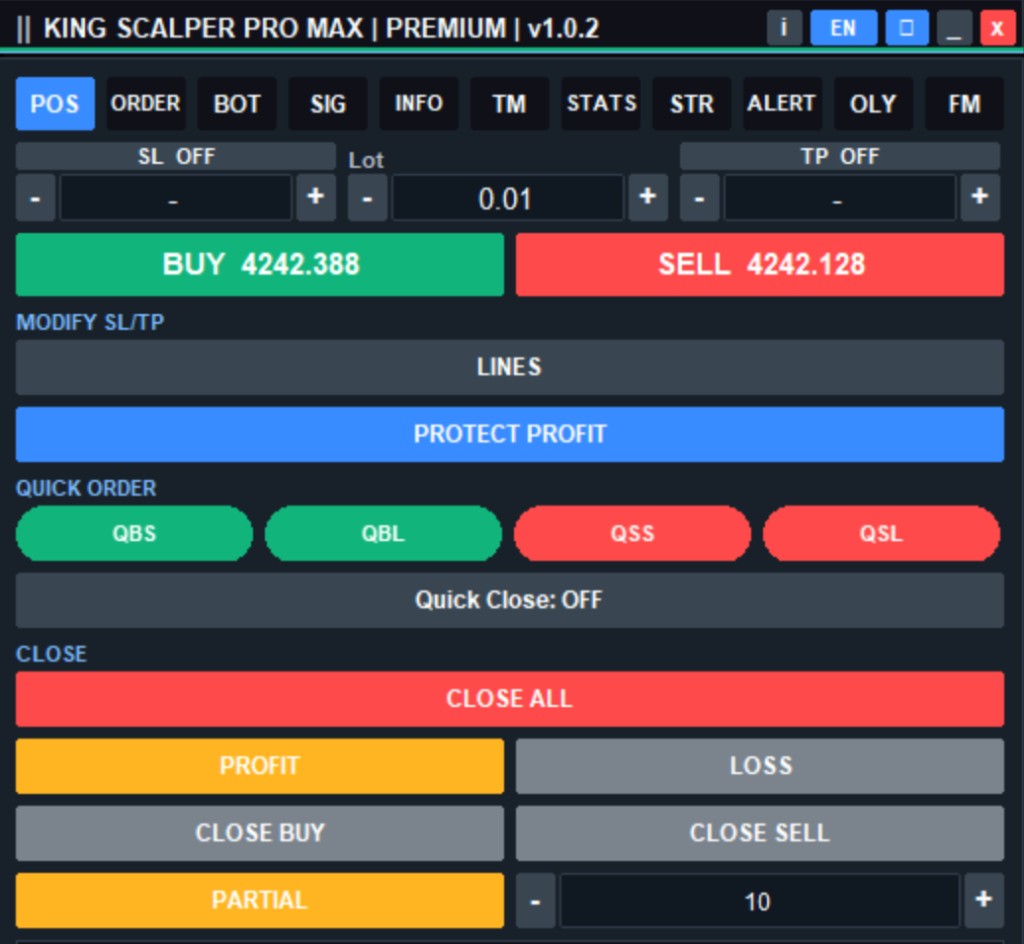The image size is (1024, 944).
Task: Activate PROTECT PROFIT
Action: coord(510,434)
